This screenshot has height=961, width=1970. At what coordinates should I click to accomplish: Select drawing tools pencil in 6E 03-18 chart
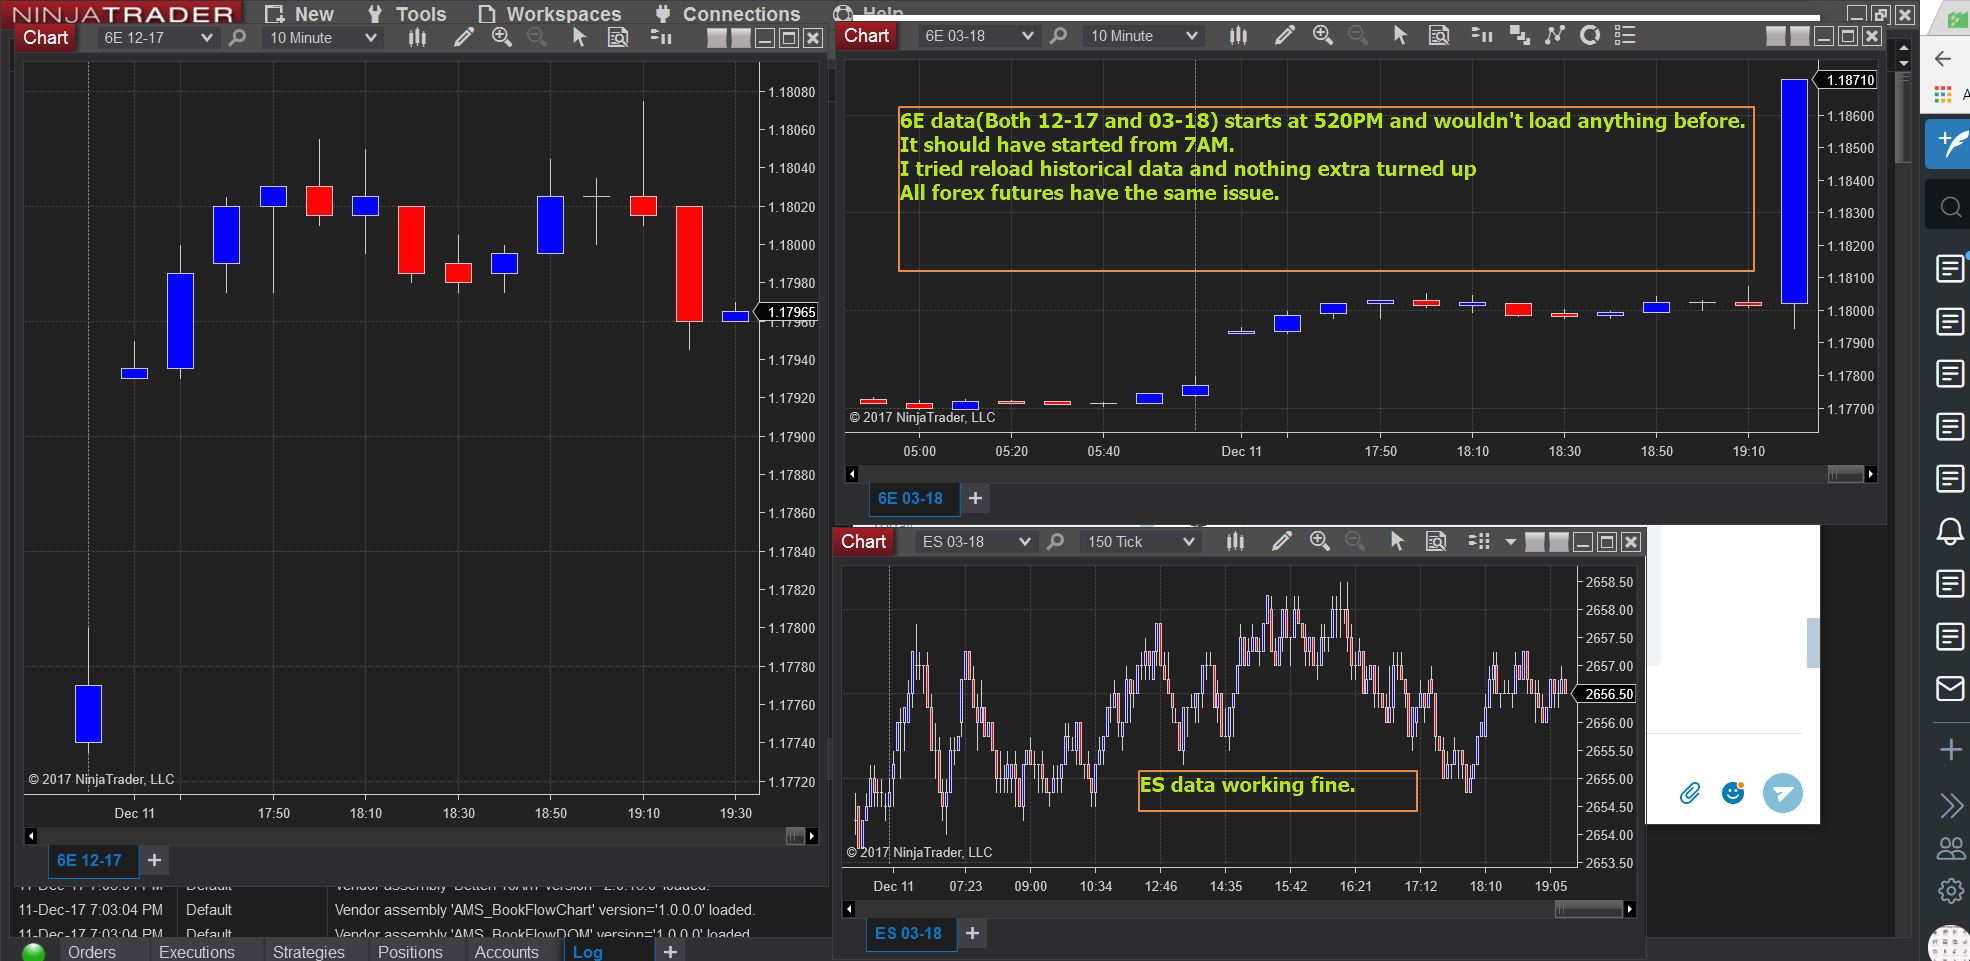(1285, 36)
